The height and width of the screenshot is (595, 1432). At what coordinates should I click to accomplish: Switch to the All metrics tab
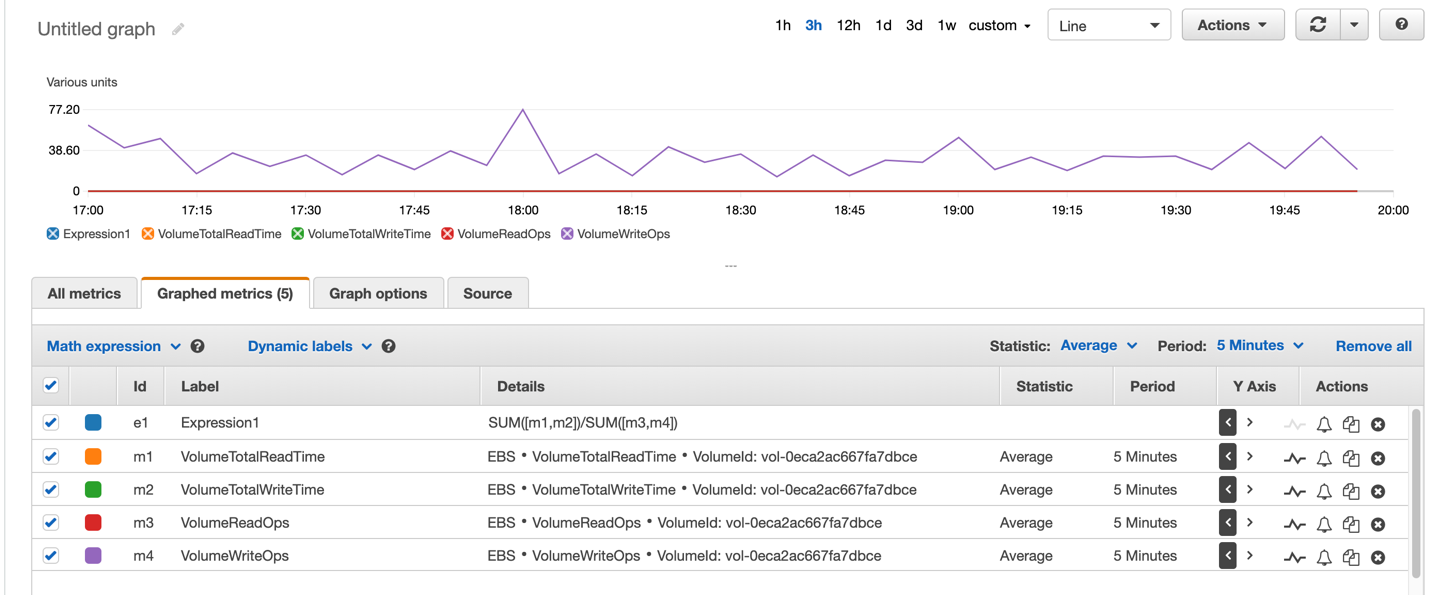[x=84, y=293]
